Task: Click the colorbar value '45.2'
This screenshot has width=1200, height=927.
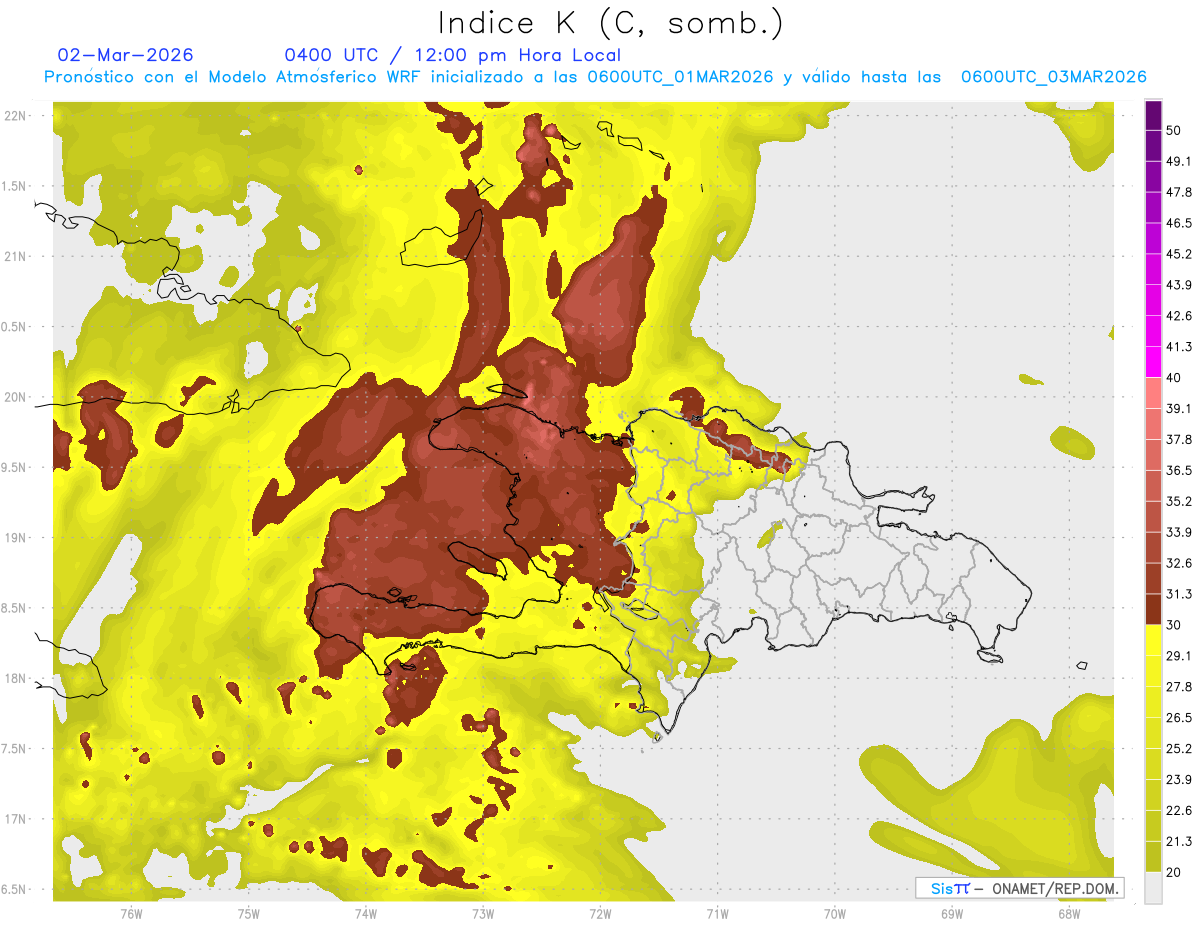Action: pyautogui.click(x=1179, y=254)
